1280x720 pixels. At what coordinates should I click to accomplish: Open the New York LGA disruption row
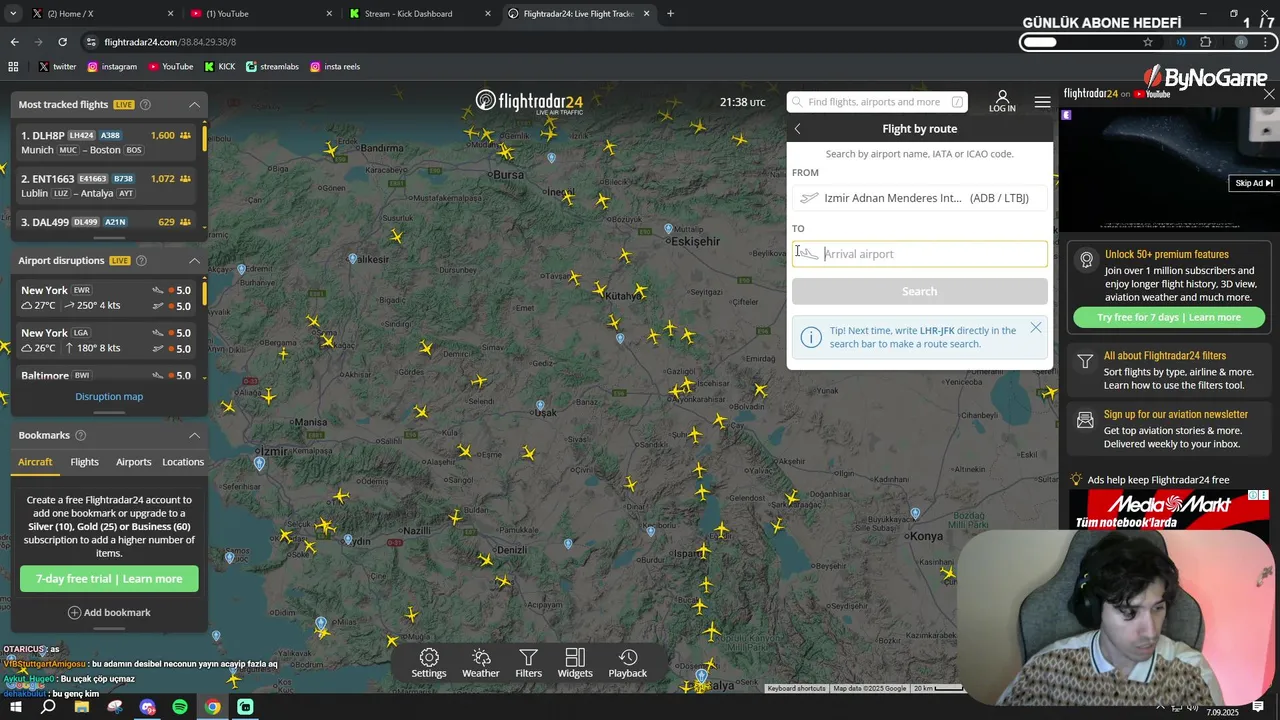pos(106,340)
